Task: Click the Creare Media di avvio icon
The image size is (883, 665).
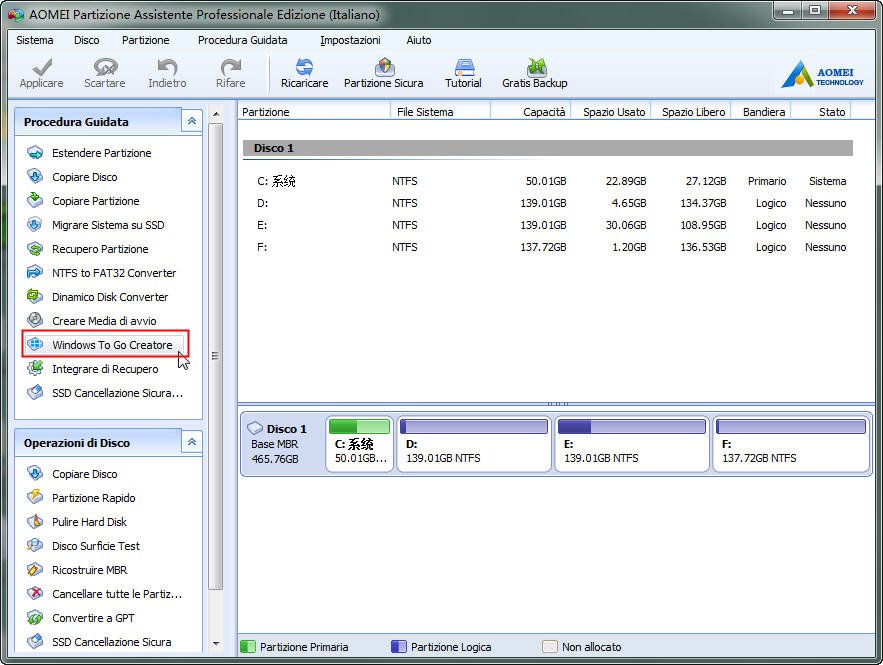Action: pyautogui.click(x=35, y=320)
